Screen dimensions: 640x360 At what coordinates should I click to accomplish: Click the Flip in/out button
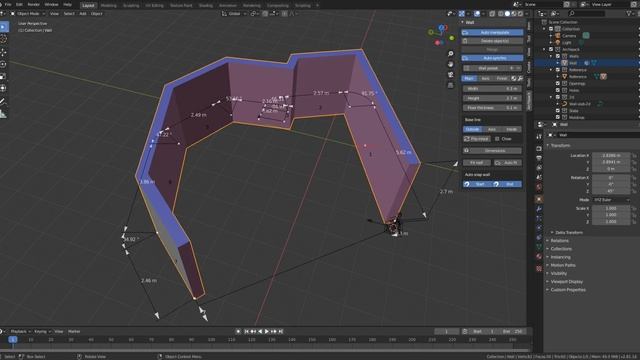pyautogui.click(x=476, y=139)
